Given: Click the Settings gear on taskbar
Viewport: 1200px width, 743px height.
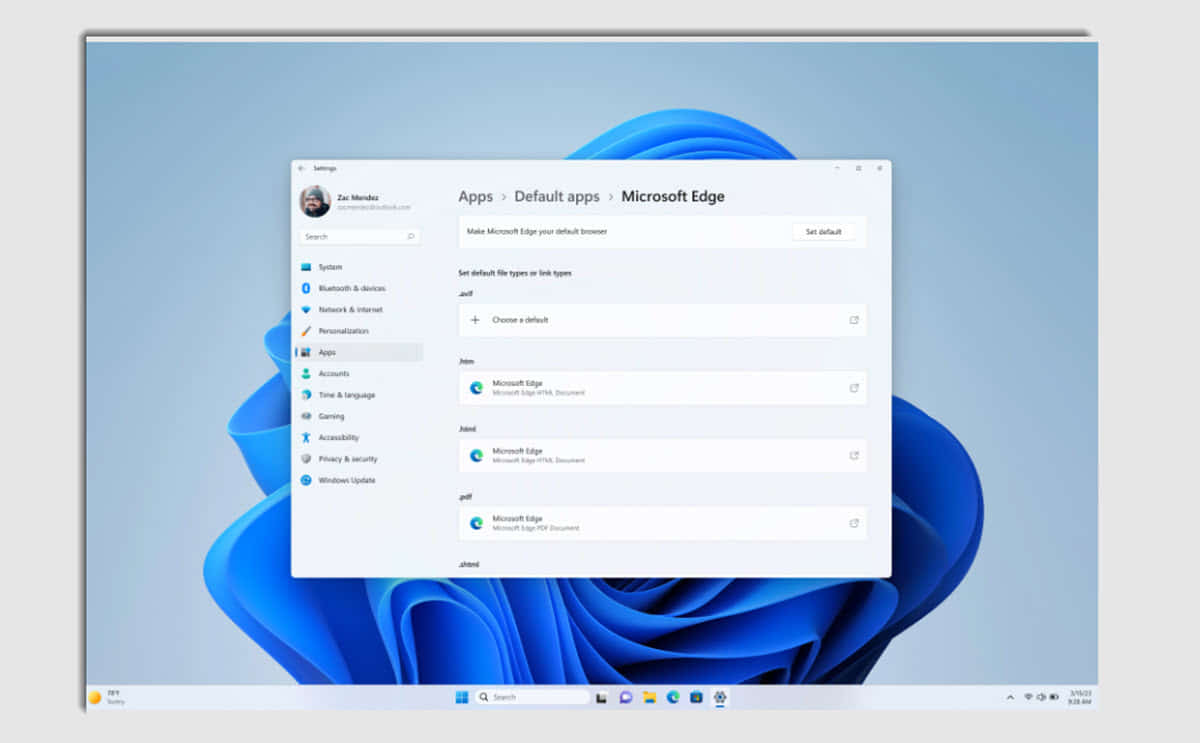Looking at the screenshot, I should click(x=720, y=697).
